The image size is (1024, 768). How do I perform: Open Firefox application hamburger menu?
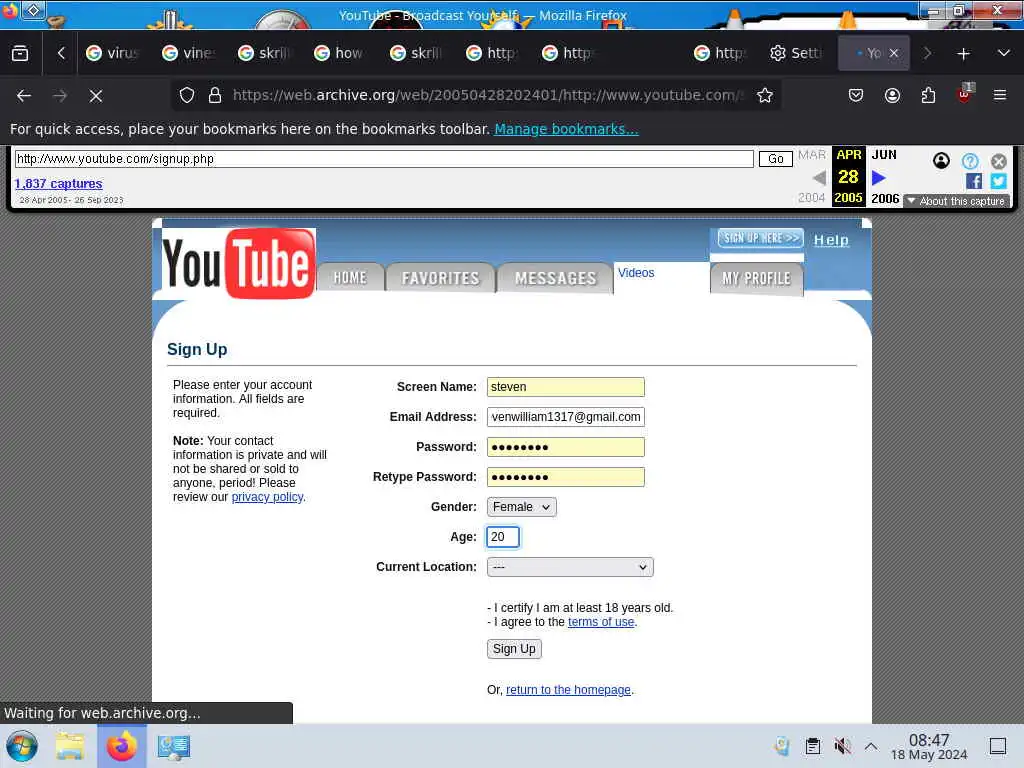(1000, 95)
